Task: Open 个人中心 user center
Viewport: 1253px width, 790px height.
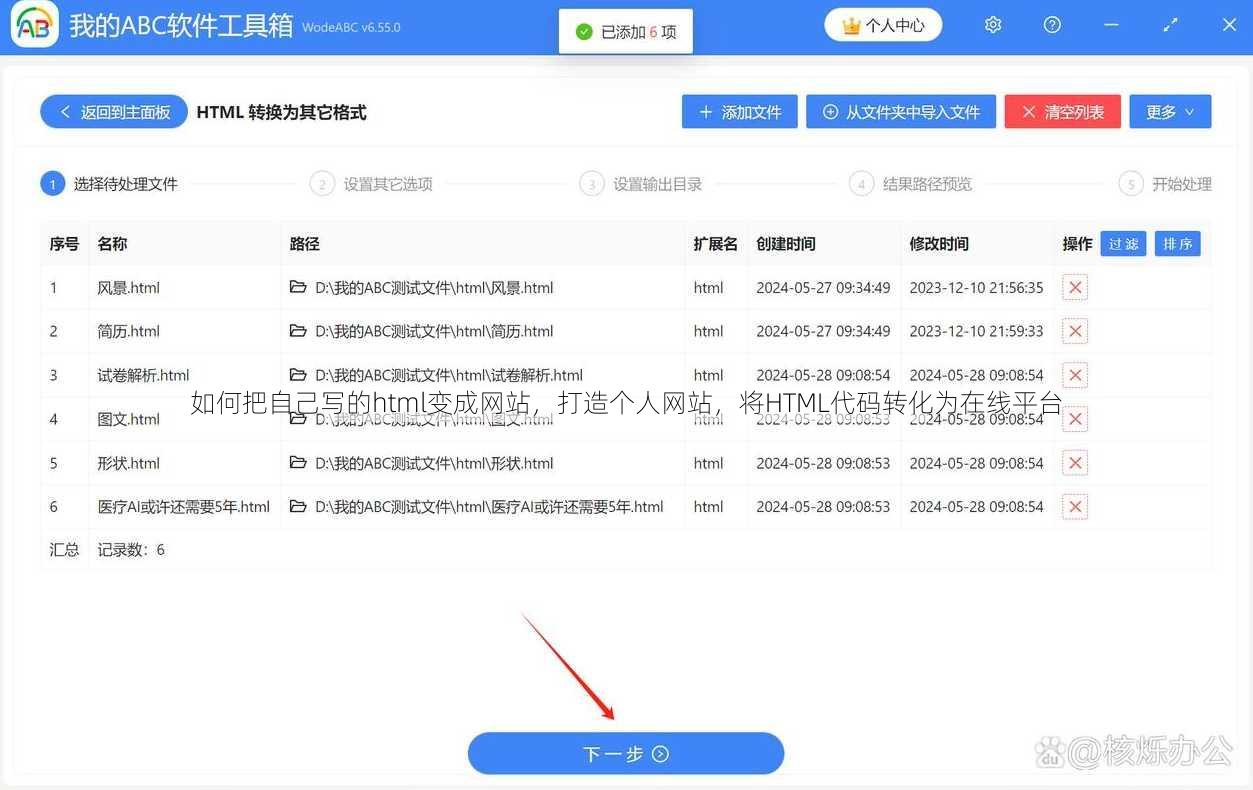Action: pyautogui.click(x=883, y=25)
